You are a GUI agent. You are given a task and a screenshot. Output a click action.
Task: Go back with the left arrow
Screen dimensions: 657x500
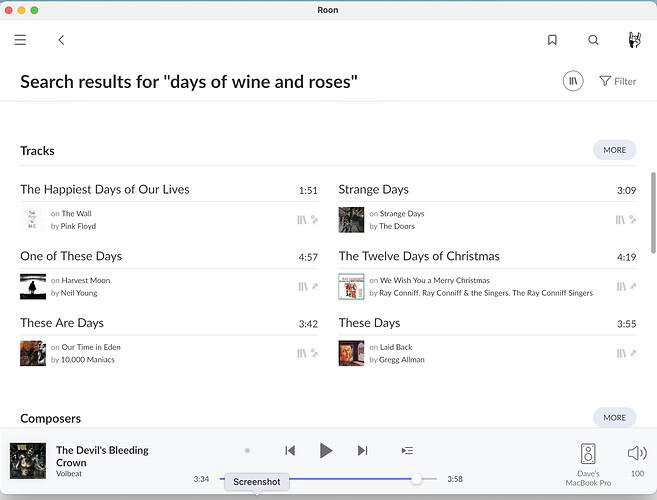coord(61,40)
